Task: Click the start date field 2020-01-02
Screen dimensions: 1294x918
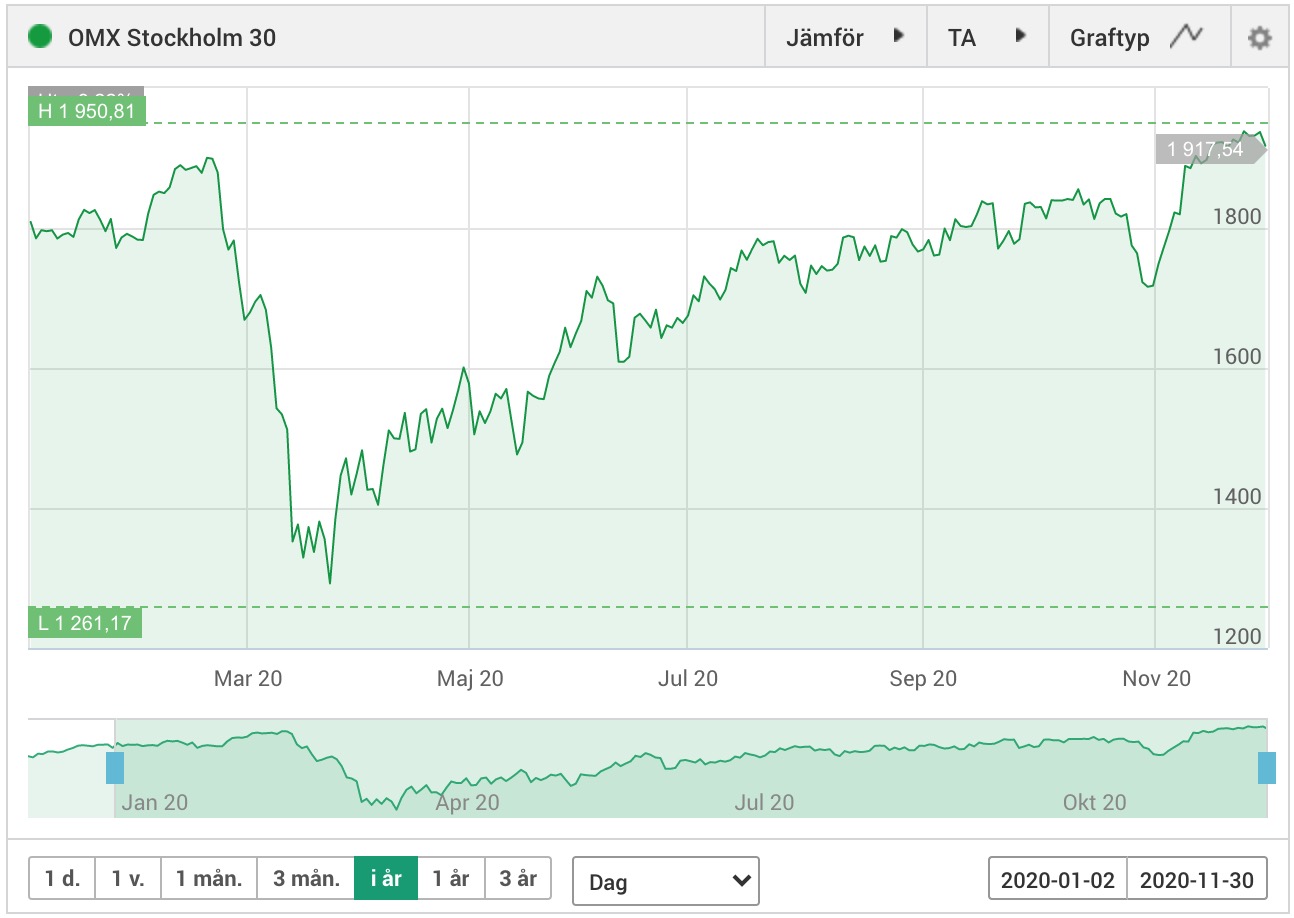Action: point(1057,880)
